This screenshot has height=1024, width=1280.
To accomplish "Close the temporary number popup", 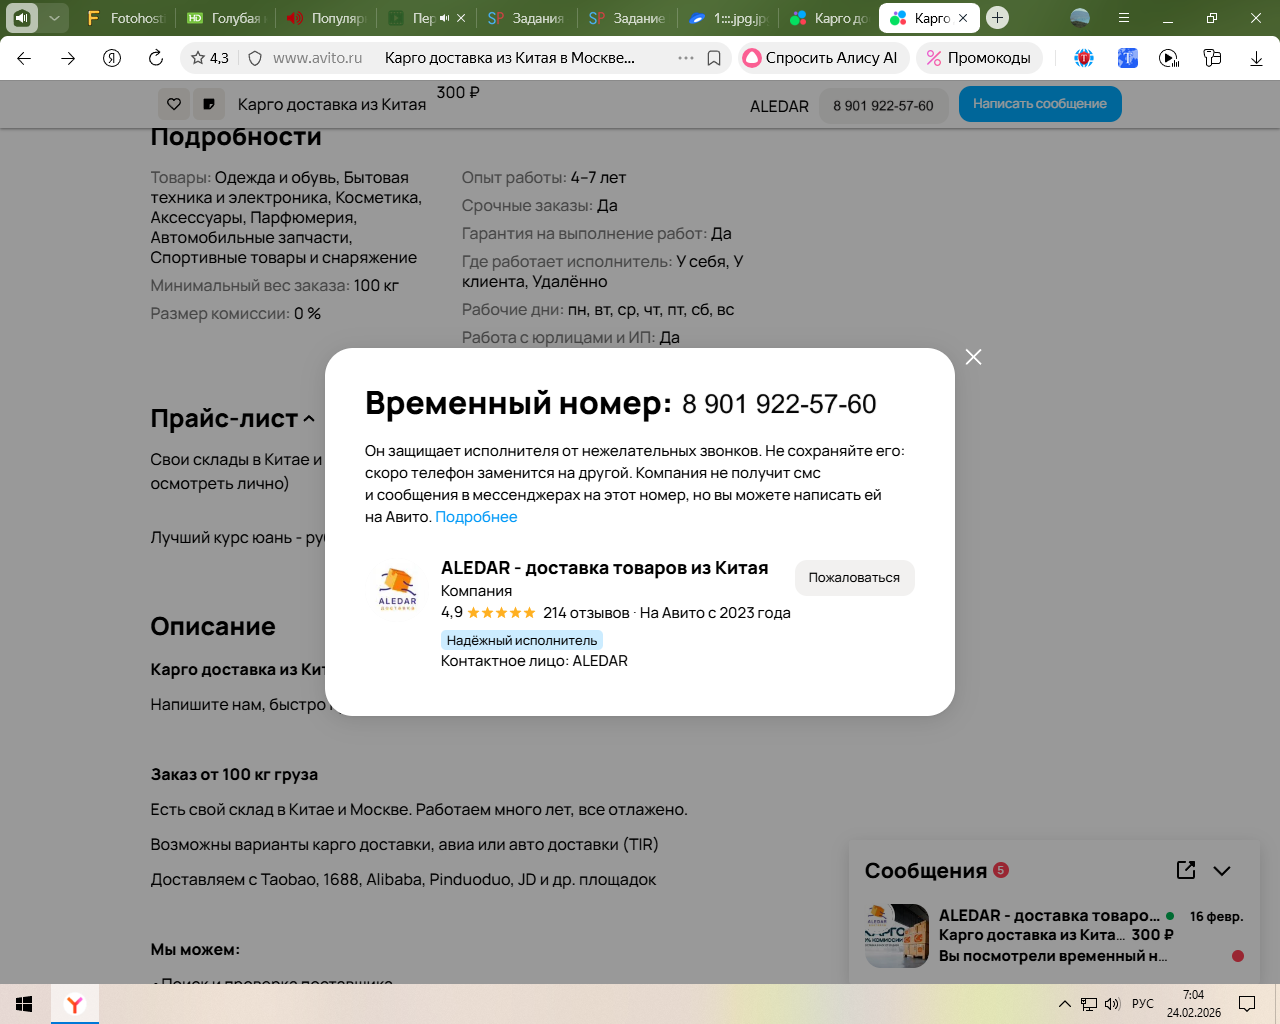I will pyautogui.click(x=973, y=357).
